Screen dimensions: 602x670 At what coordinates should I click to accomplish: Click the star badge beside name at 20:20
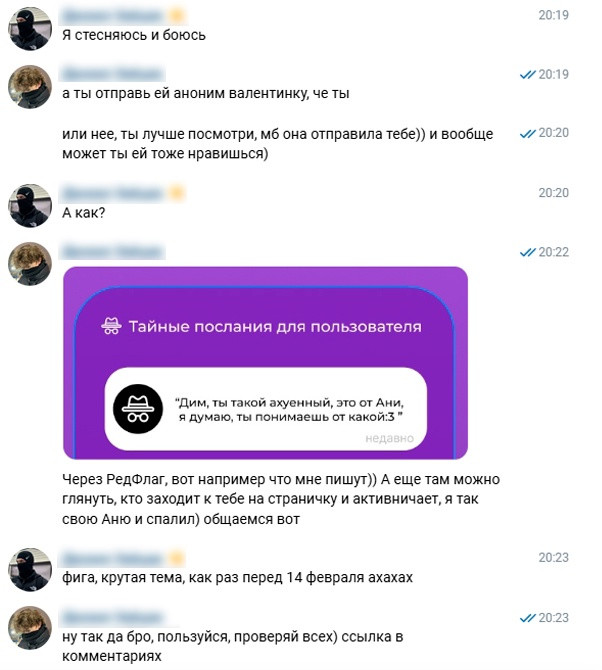pos(177,194)
